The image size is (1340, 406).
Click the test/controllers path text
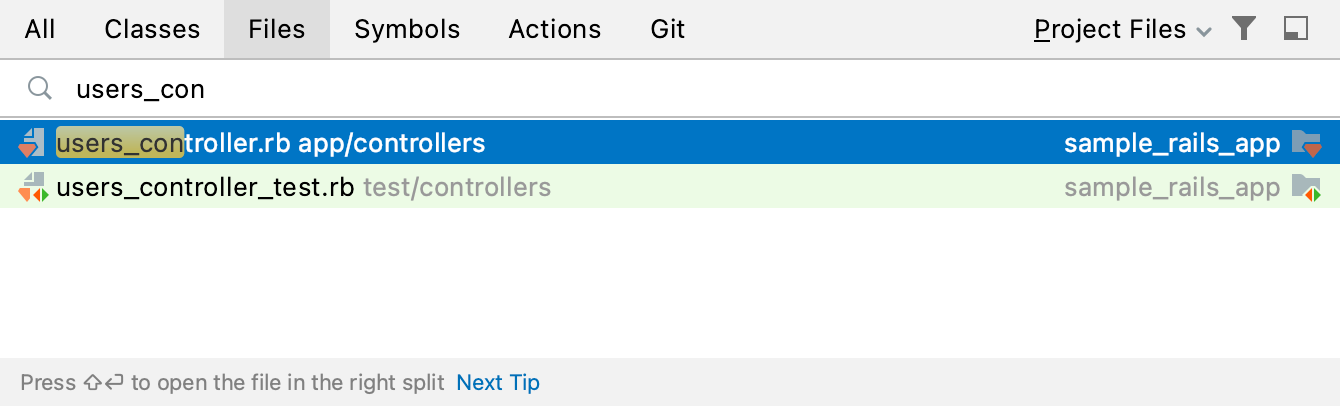(x=457, y=187)
